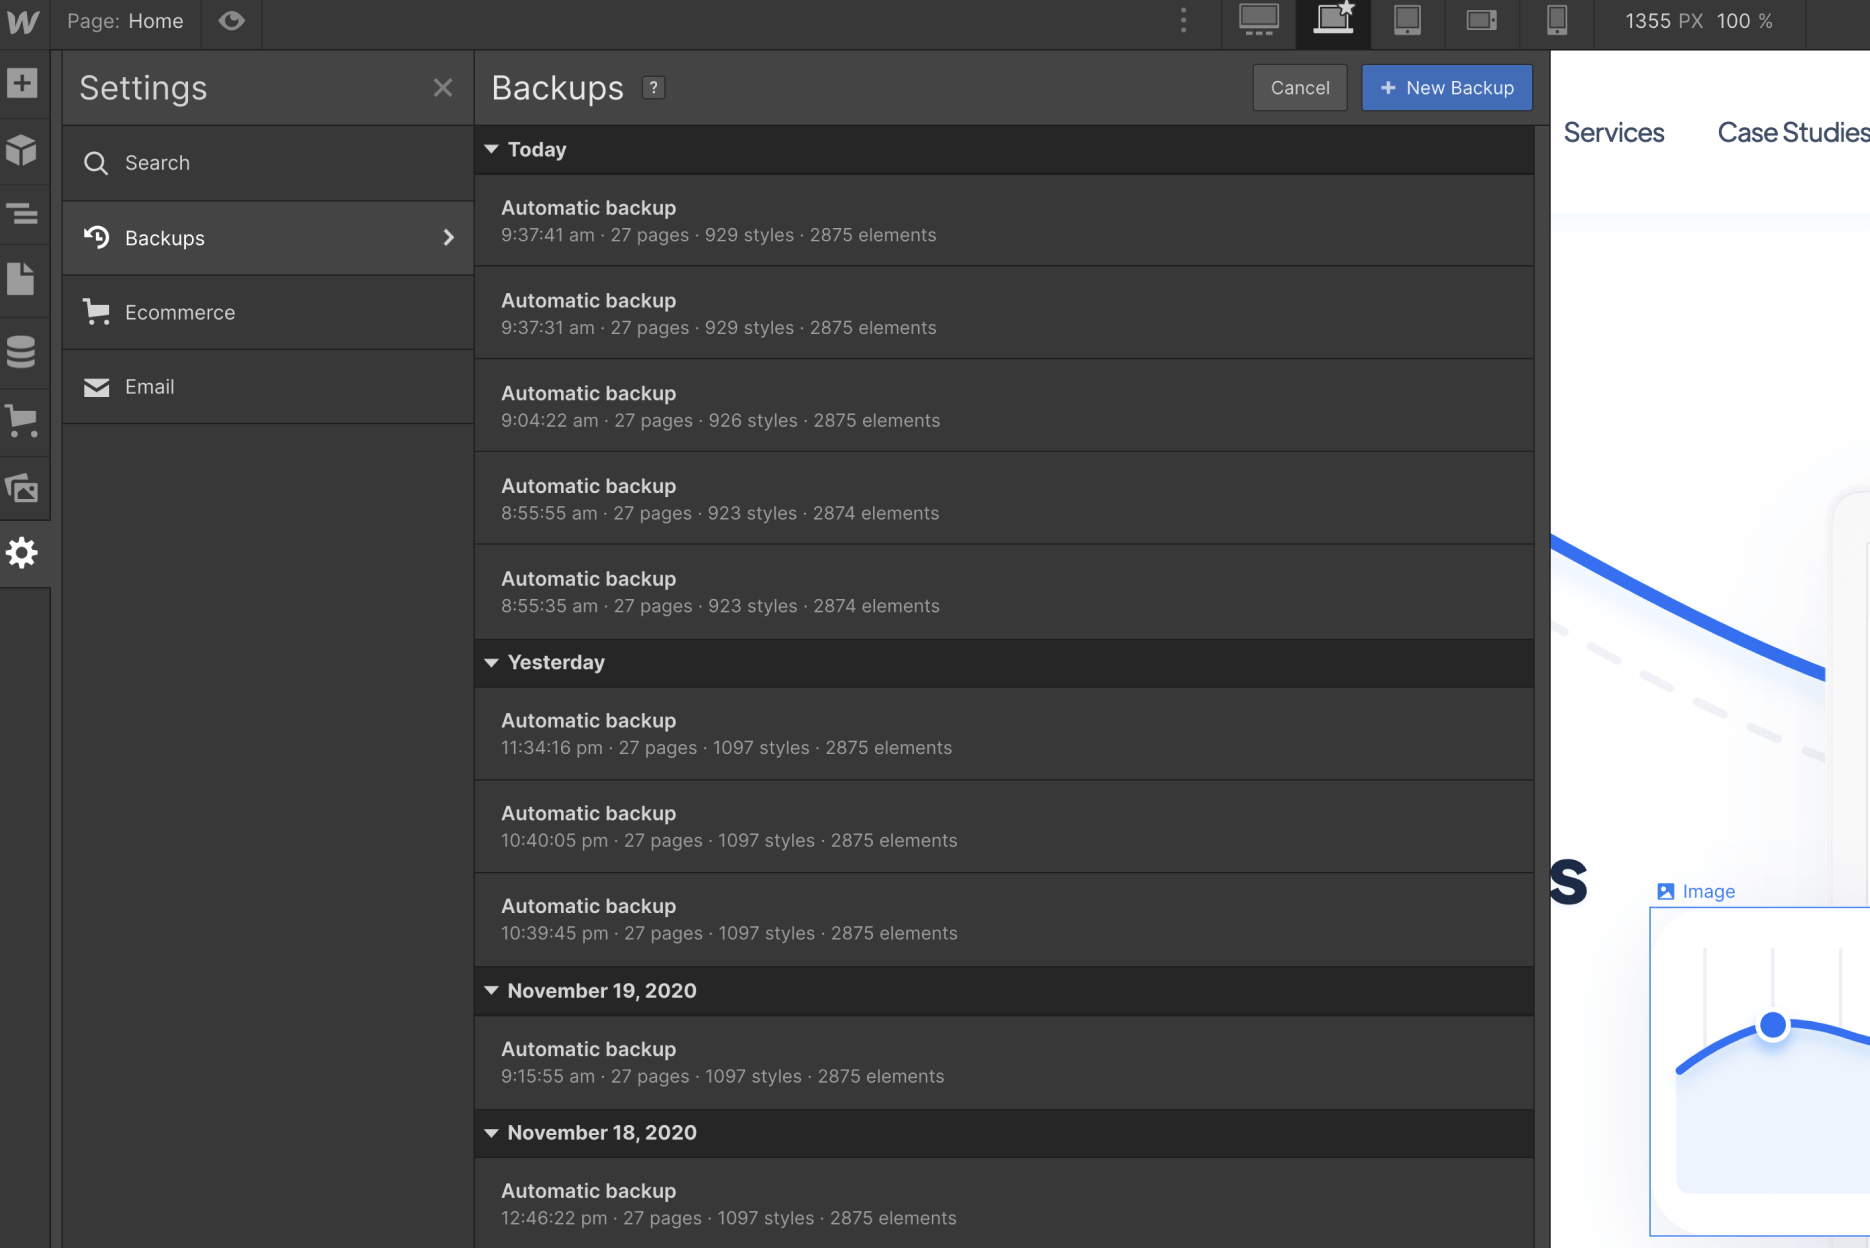Cancel out of the Backups view
Image resolution: width=1870 pixels, height=1248 pixels.
[1299, 88]
